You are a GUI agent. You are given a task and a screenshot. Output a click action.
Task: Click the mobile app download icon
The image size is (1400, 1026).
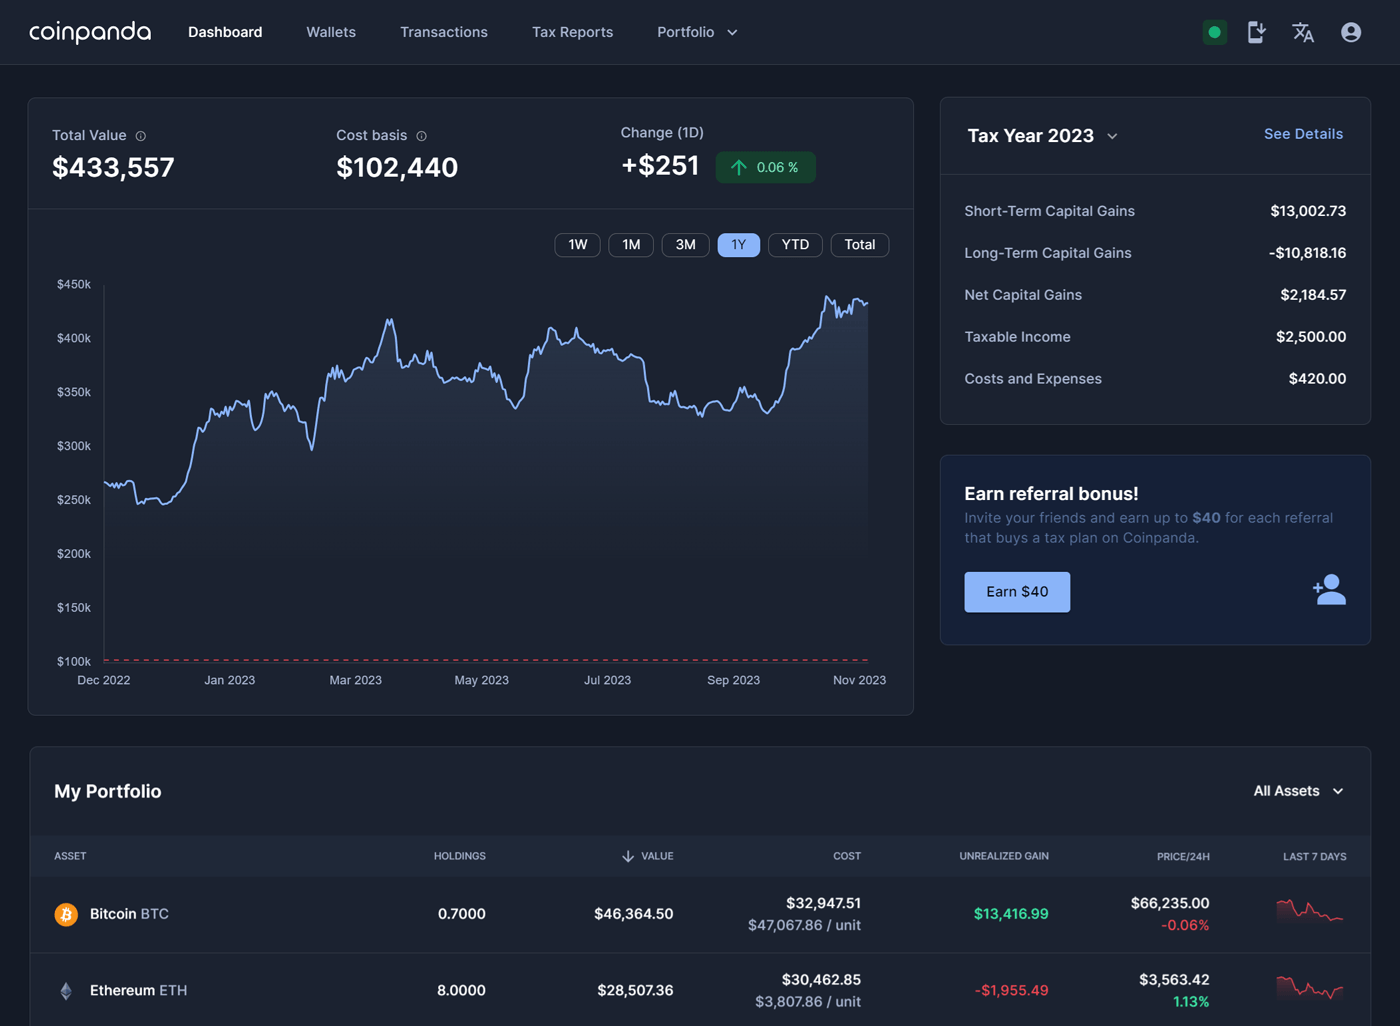(x=1256, y=32)
